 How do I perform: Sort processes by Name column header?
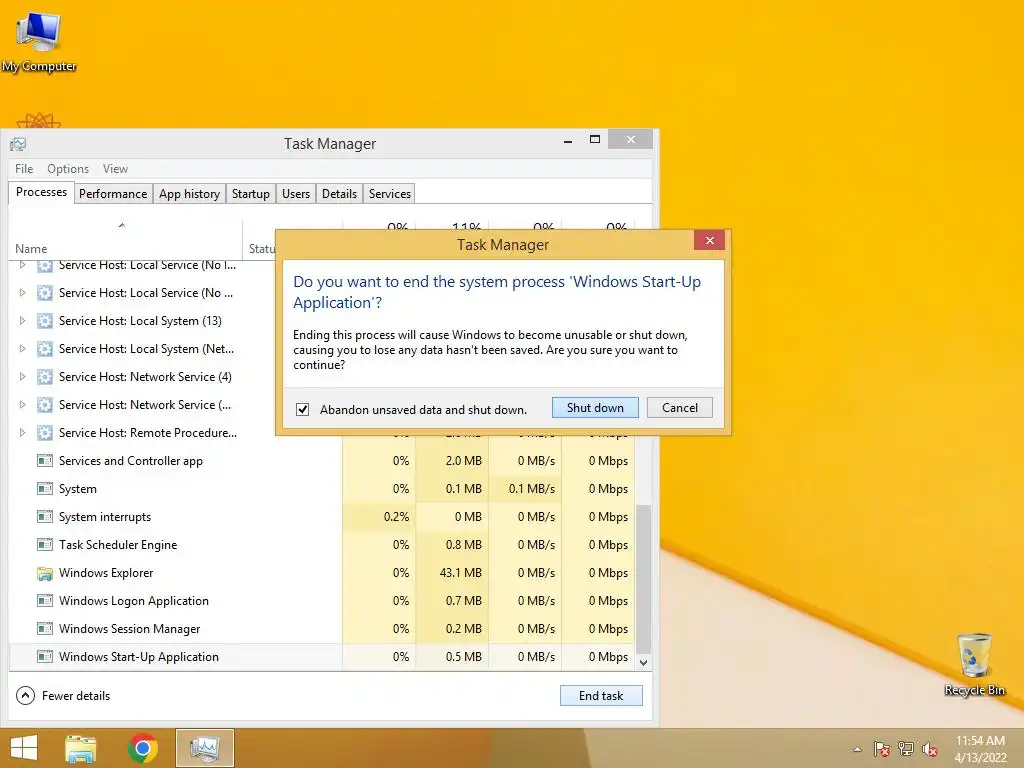click(x=31, y=249)
